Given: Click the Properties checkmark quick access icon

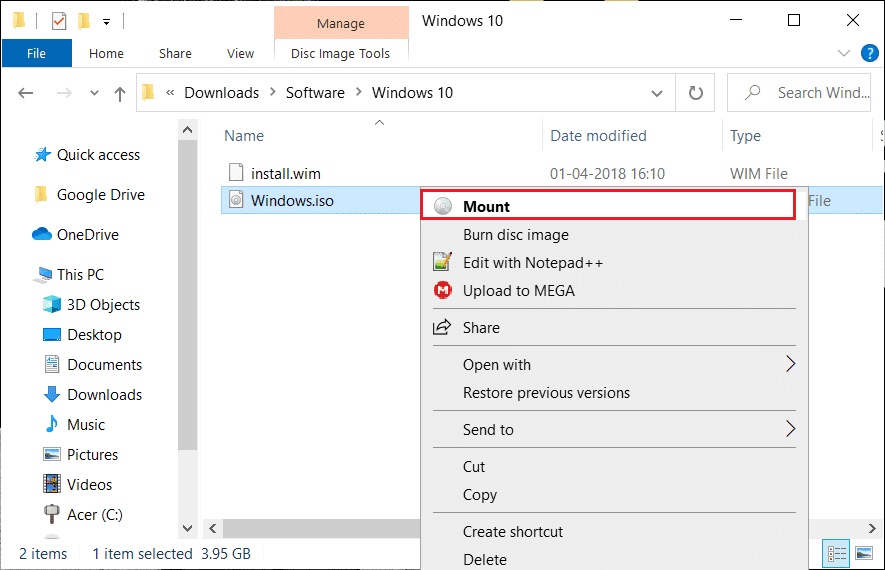Looking at the screenshot, I should click(58, 20).
